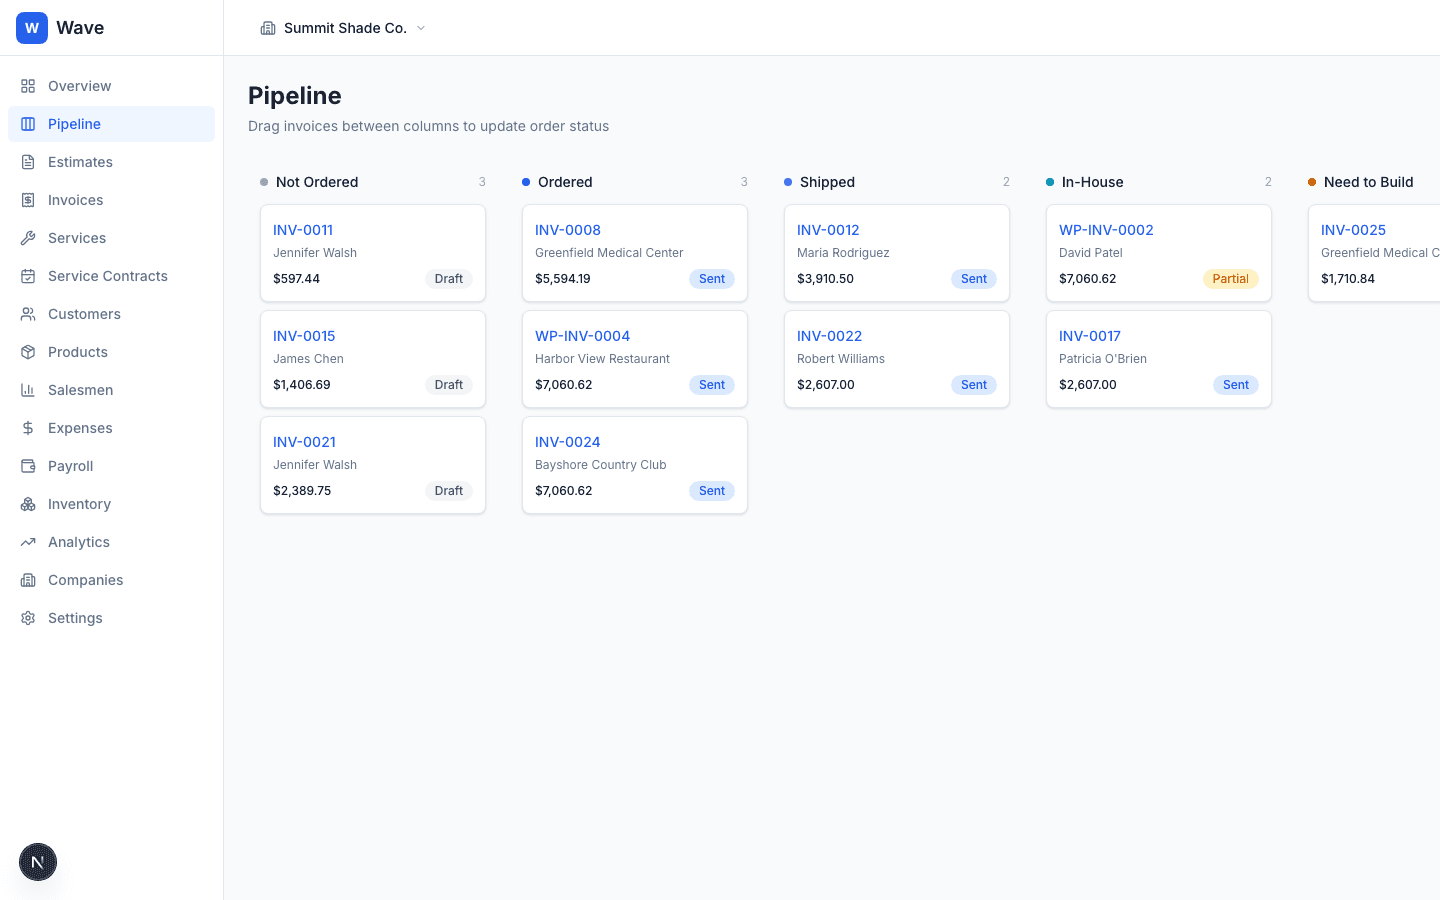Open Services via the wrench icon

[28, 238]
